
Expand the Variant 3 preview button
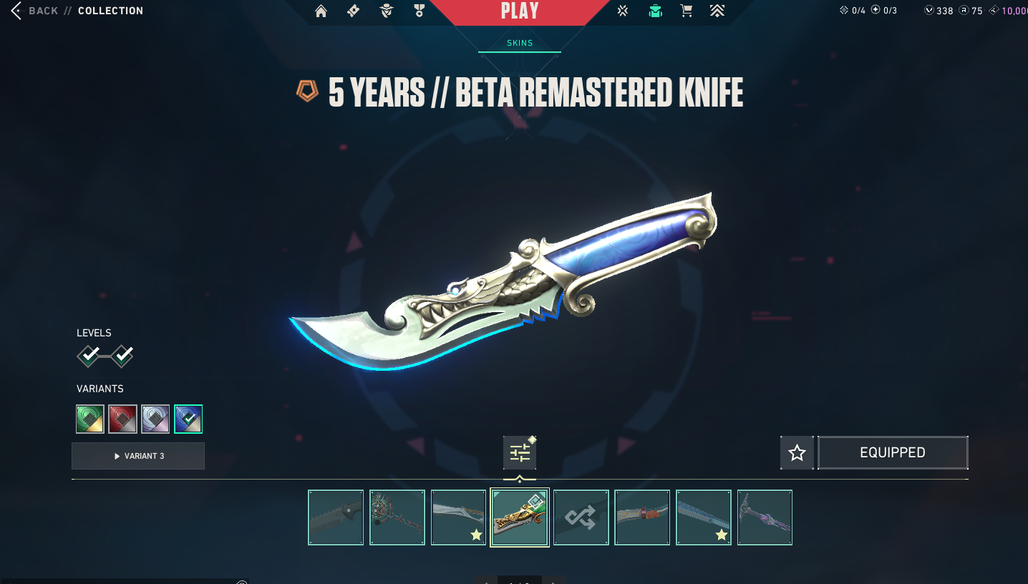coord(138,456)
